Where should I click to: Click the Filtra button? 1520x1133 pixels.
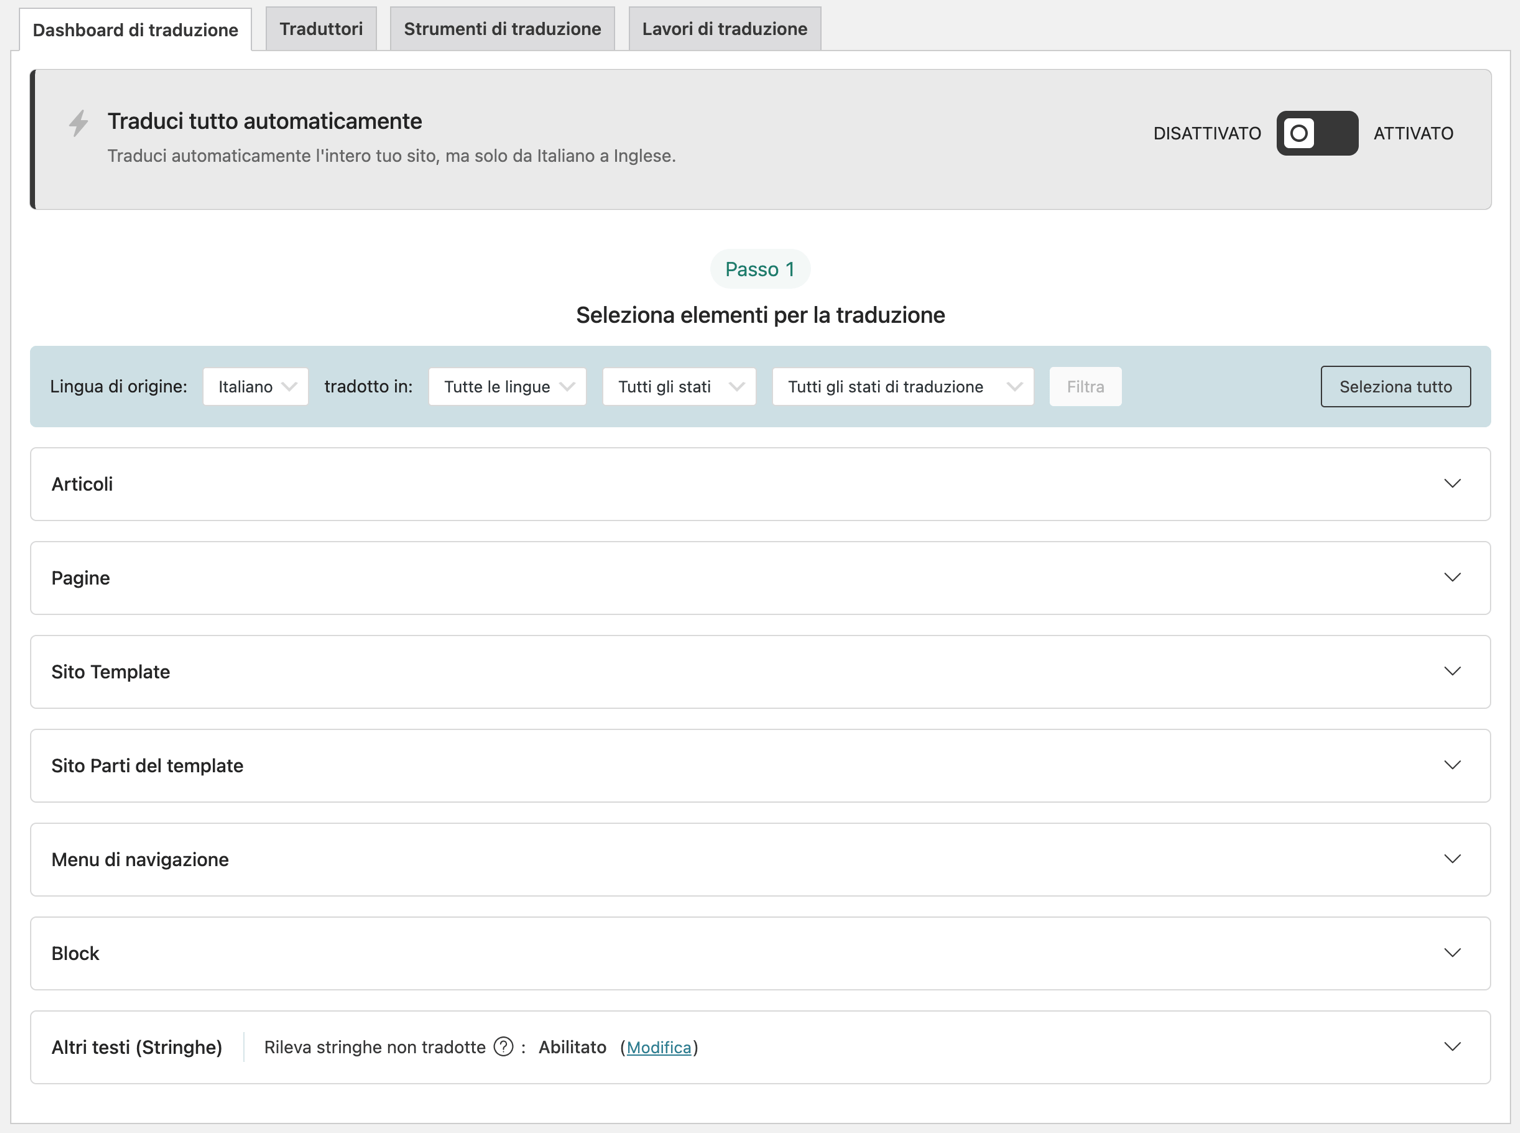pos(1085,386)
